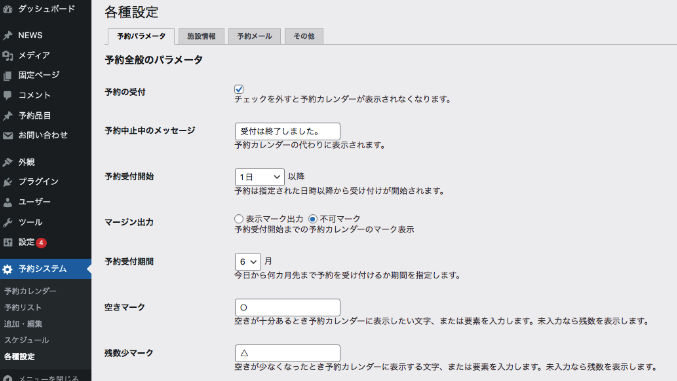The width and height of the screenshot is (677, 381).
Task: Click the 各種設定 page title
Action: (132, 12)
